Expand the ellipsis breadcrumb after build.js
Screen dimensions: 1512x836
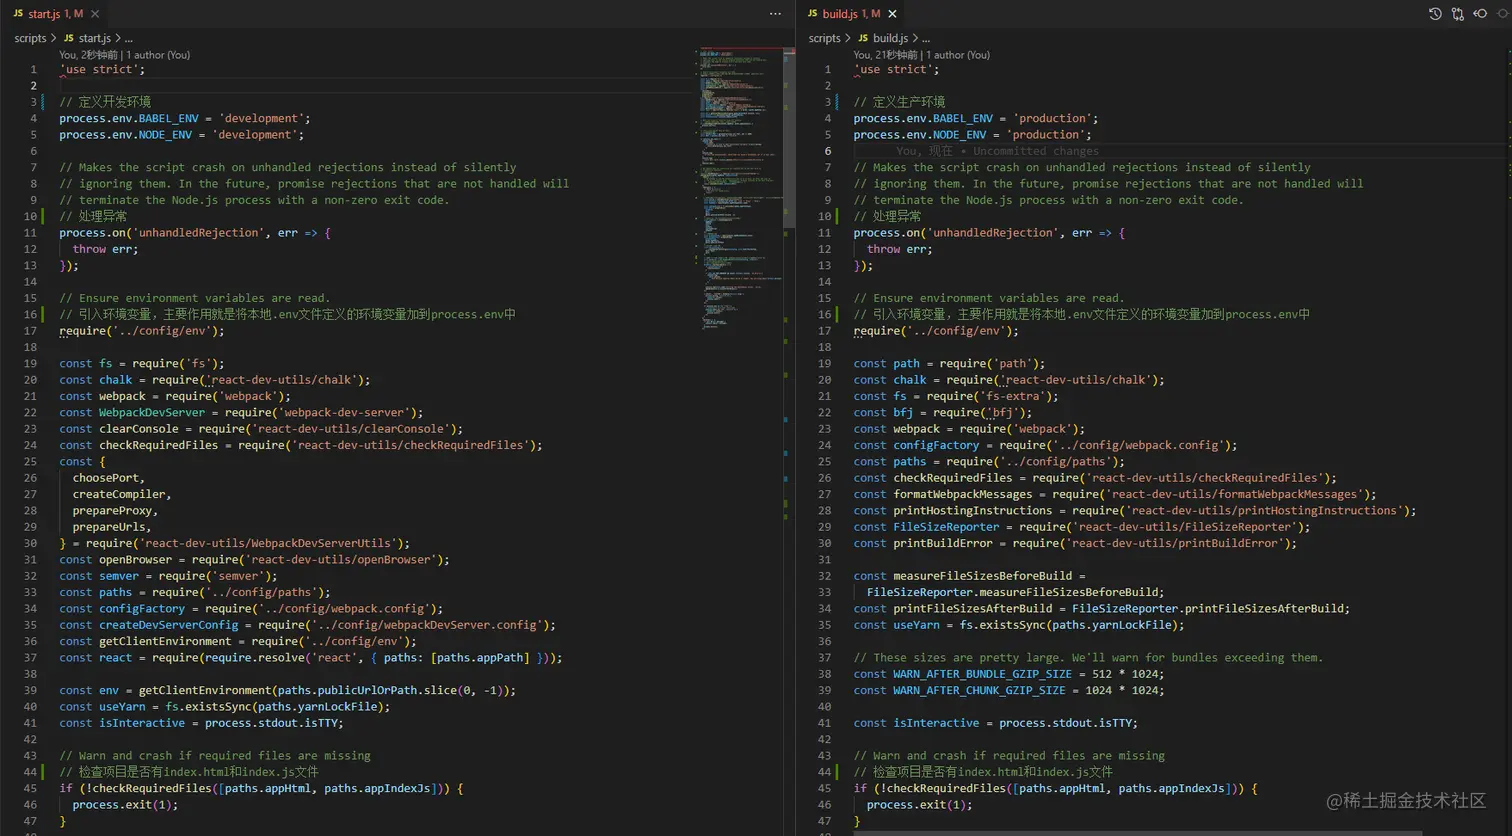click(x=924, y=38)
